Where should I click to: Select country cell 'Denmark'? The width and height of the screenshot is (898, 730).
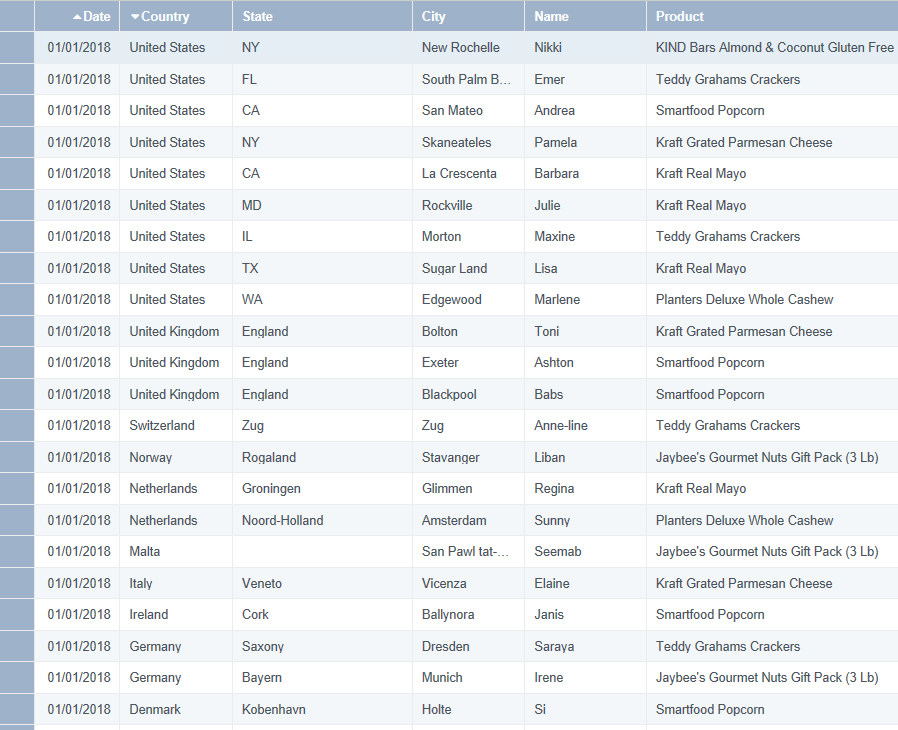[176, 709]
